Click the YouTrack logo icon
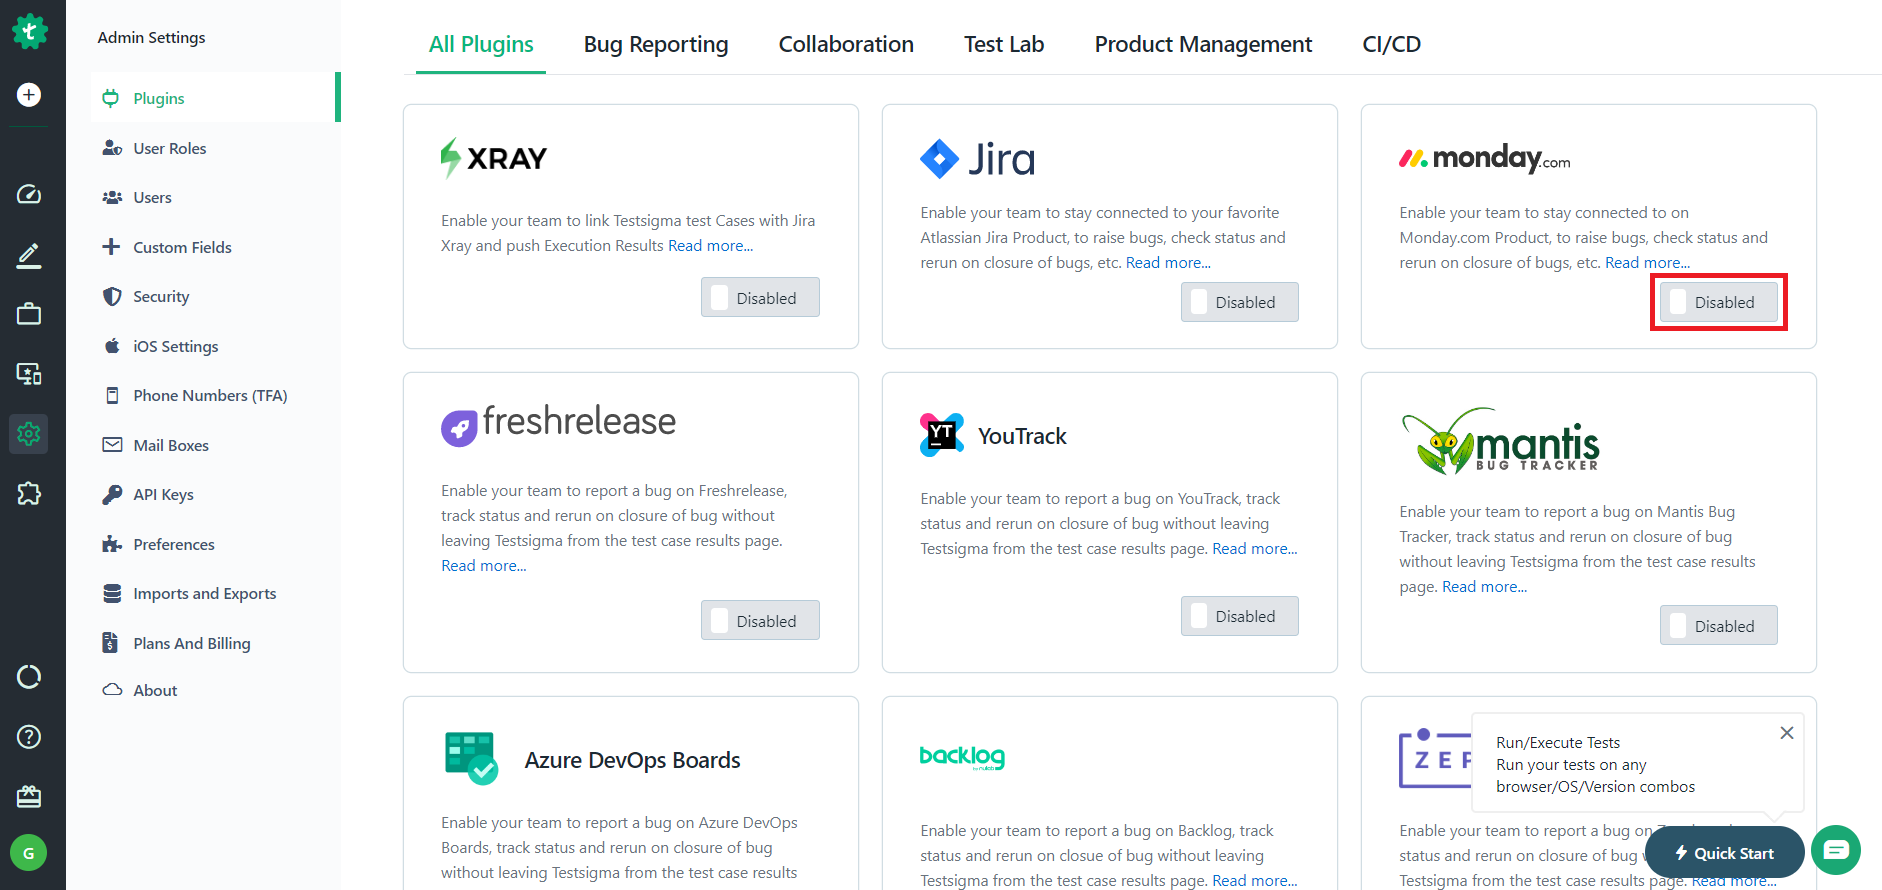Image resolution: width=1882 pixels, height=890 pixels. click(942, 435)
